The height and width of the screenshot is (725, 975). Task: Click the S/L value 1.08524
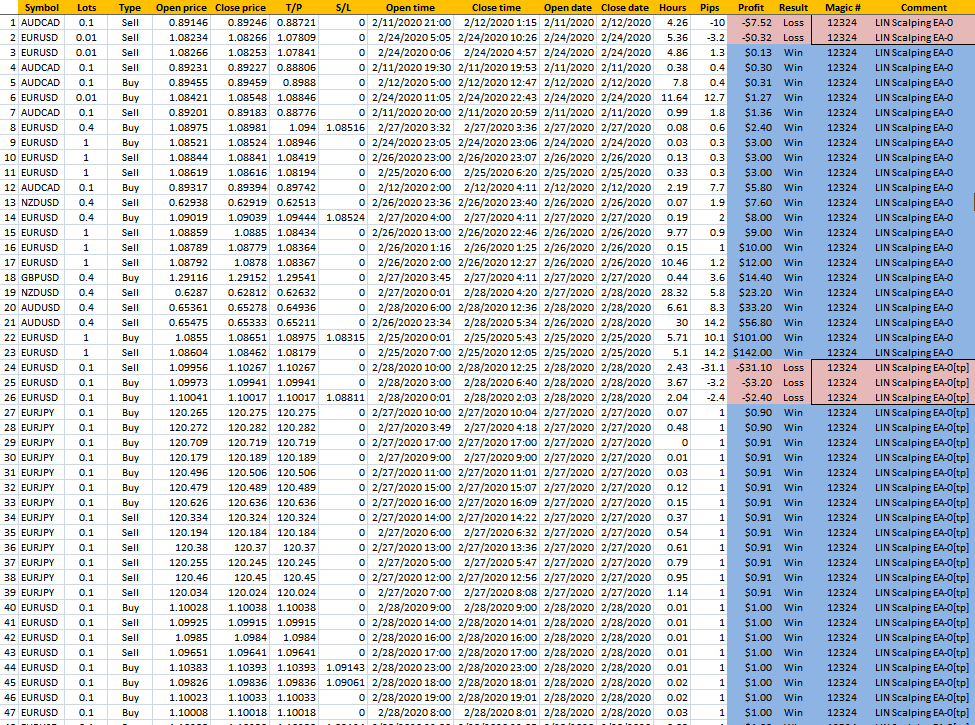(x=345, y=218)
